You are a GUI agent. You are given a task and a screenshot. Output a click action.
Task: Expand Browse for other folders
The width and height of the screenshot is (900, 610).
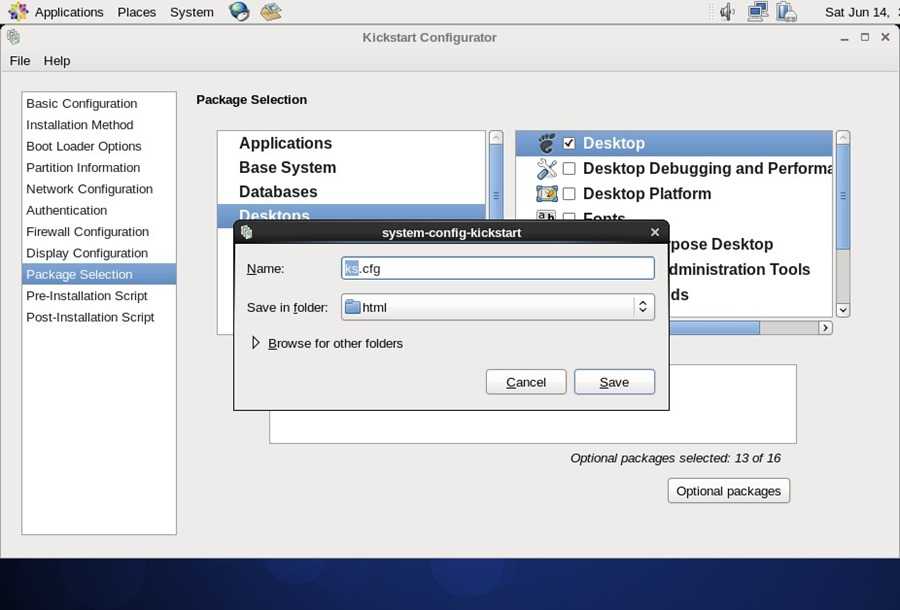point(327,343)
